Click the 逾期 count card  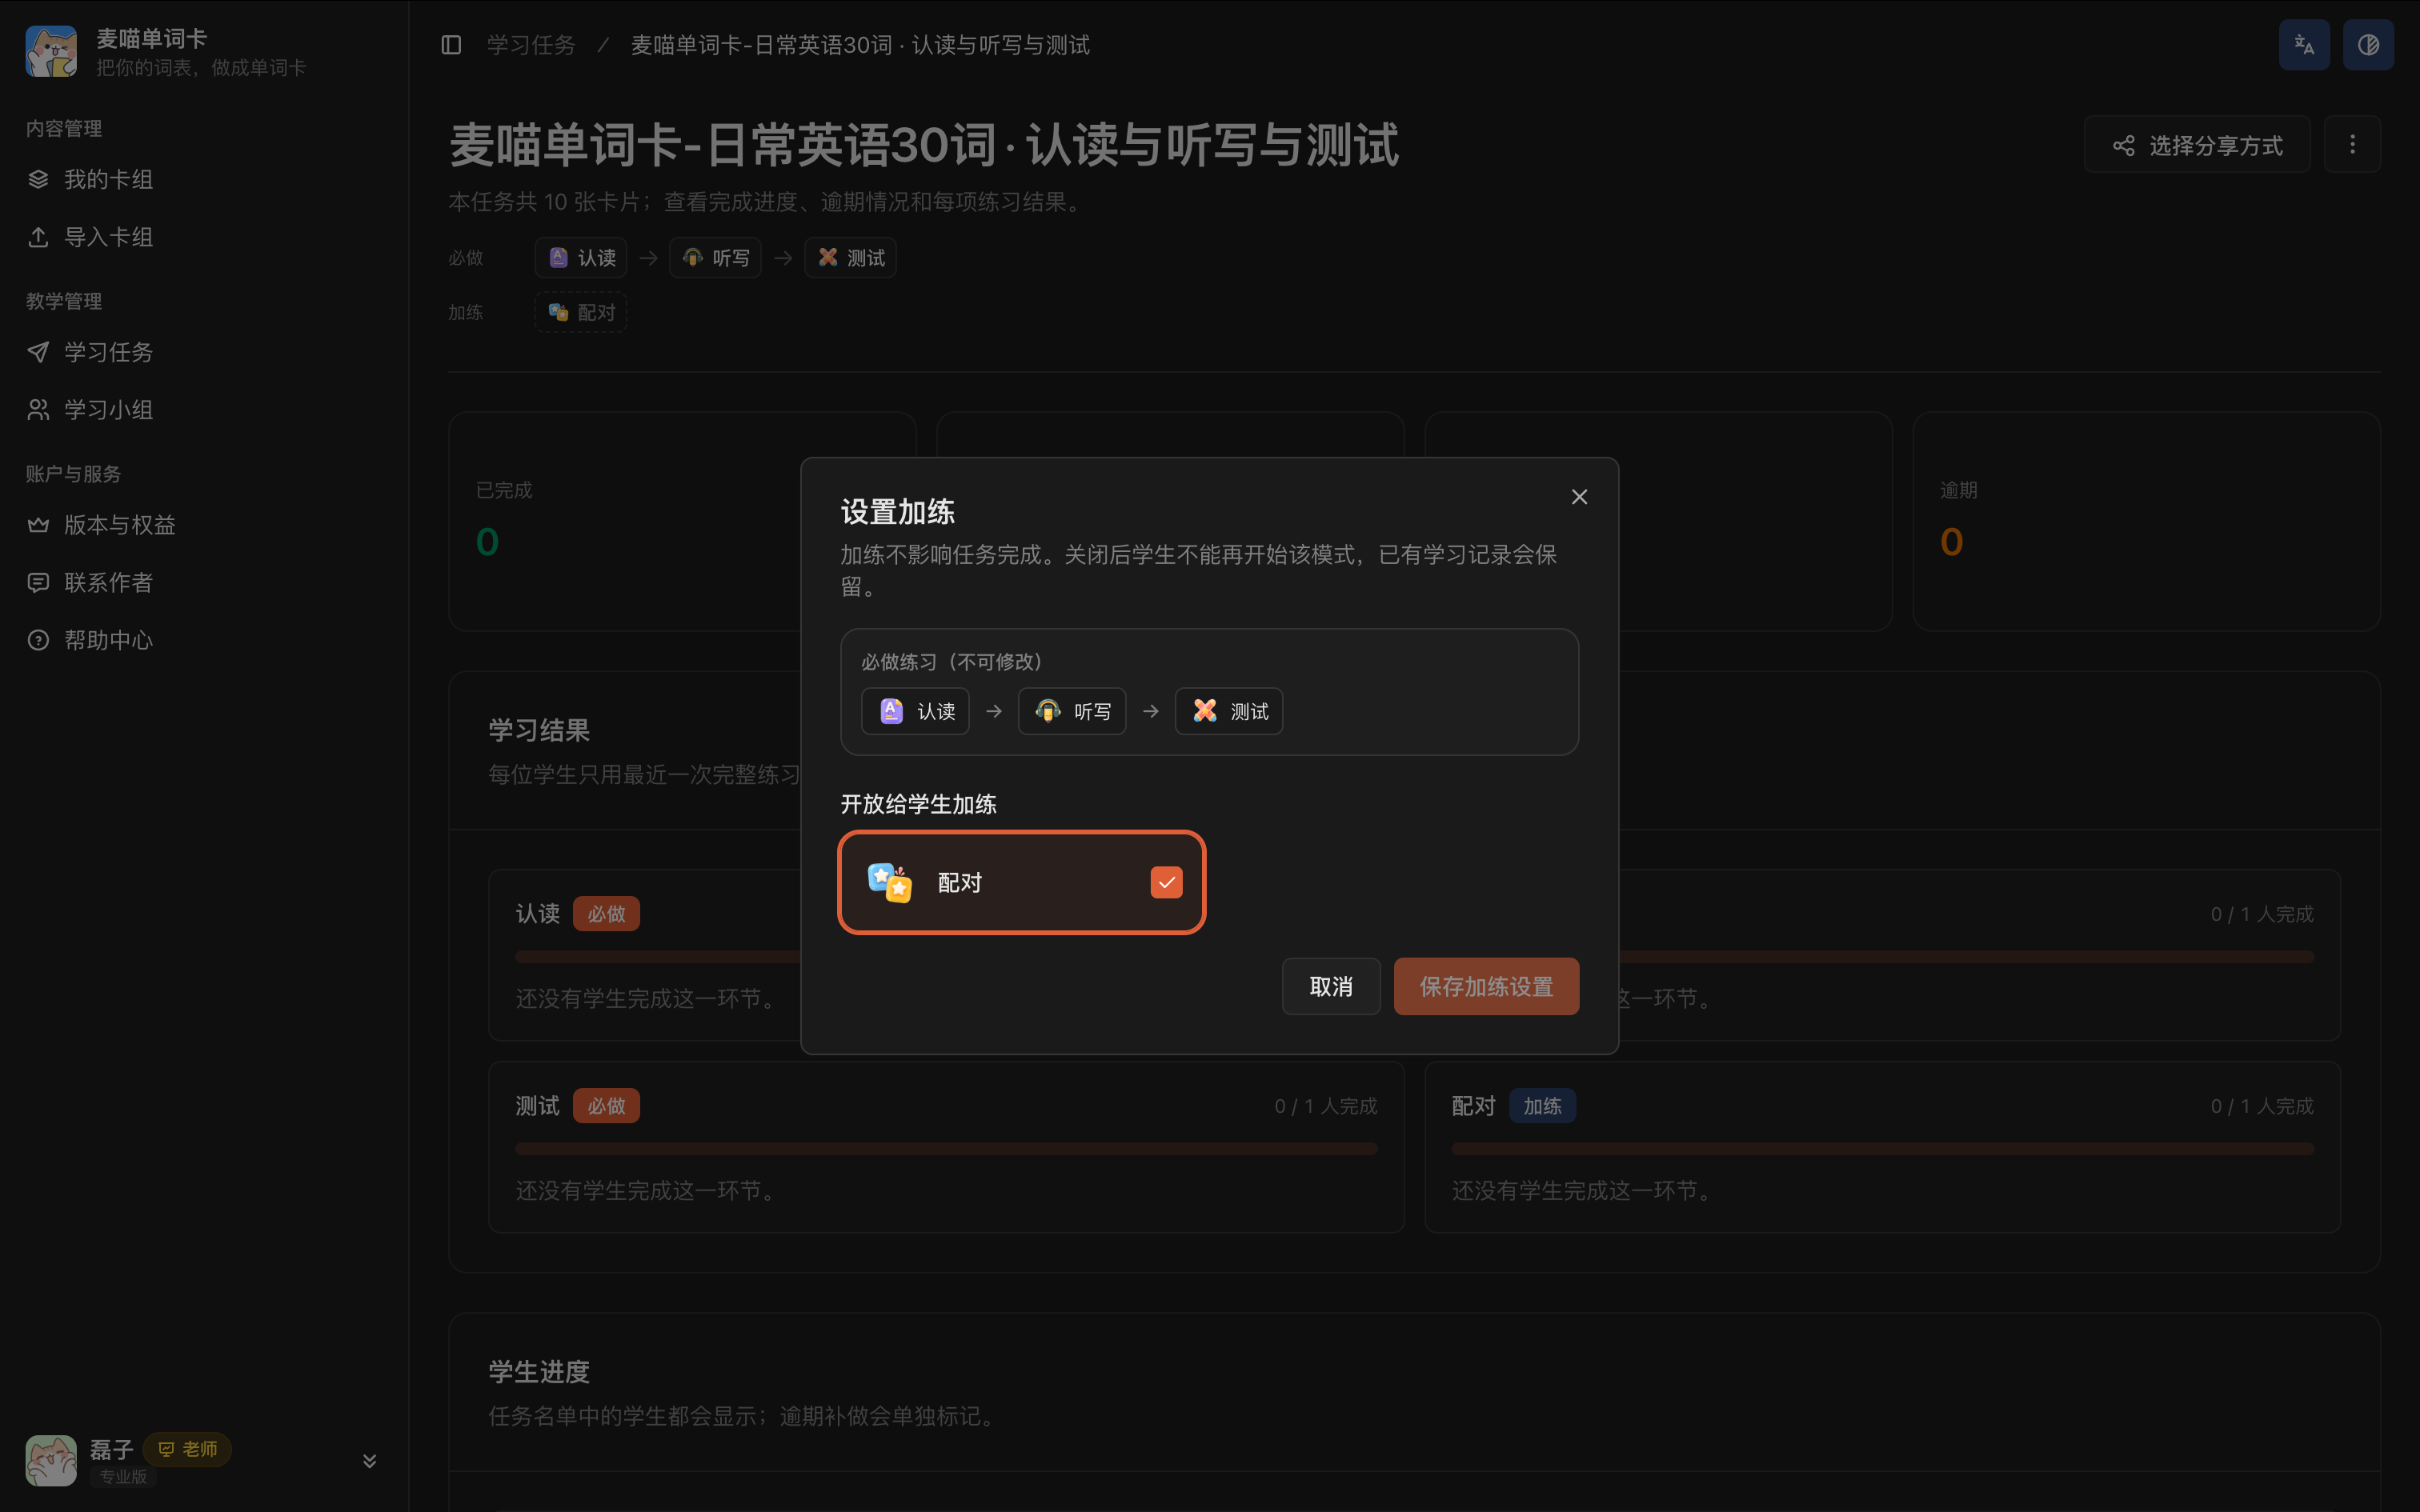tap(2146, 521)
